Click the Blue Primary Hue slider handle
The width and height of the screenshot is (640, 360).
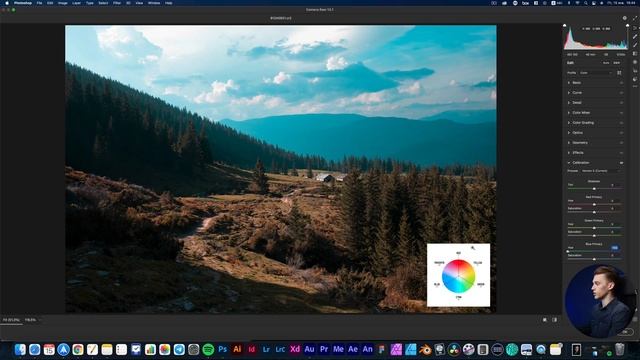(568, 251)
